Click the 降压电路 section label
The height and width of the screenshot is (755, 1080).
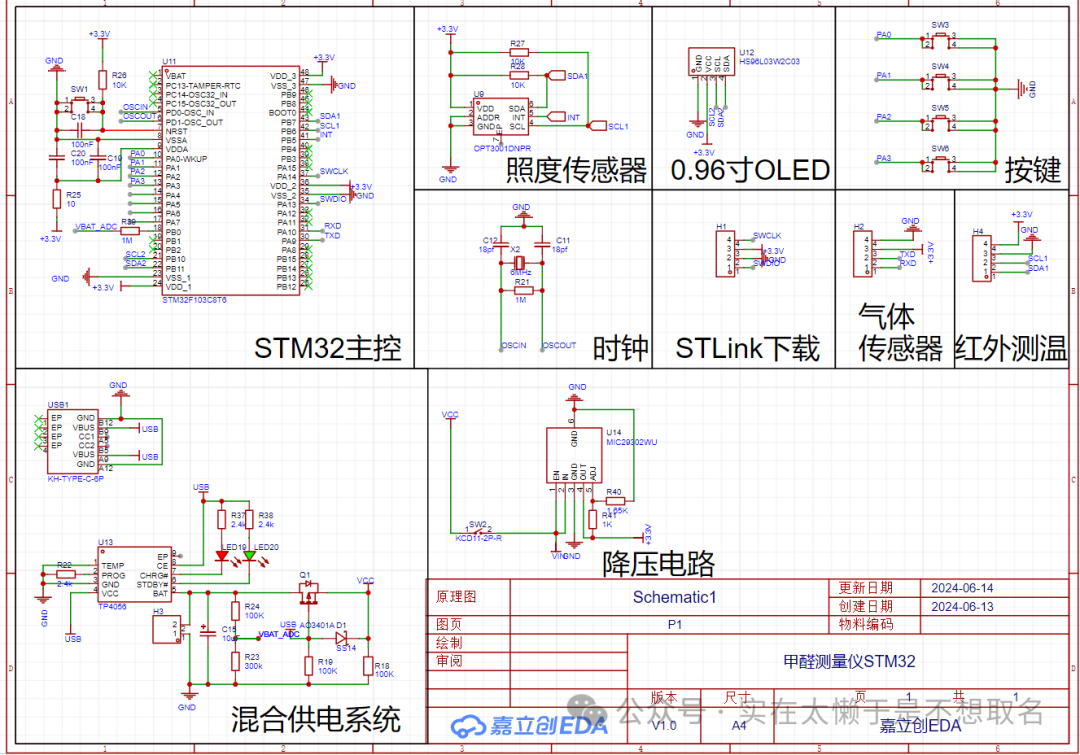click(x=658, y=564)
